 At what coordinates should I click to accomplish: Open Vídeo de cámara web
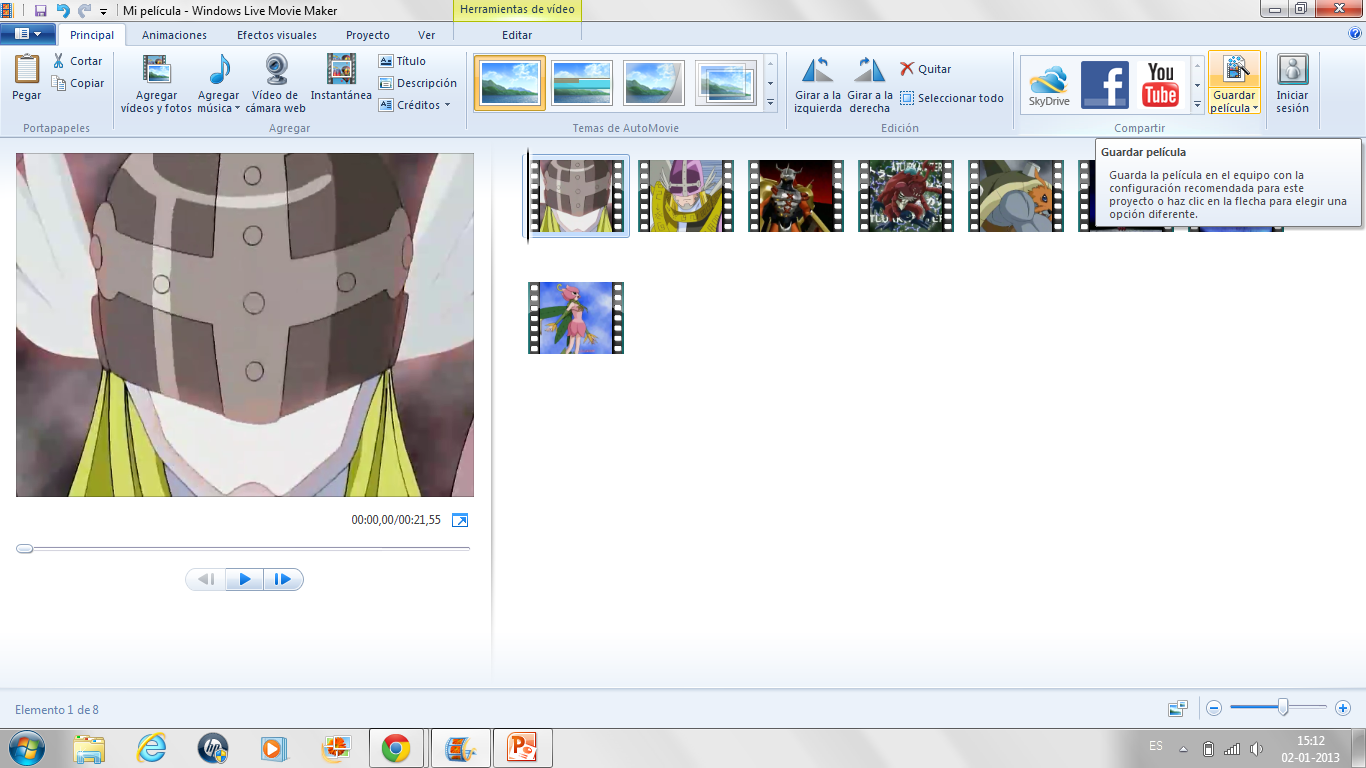276,83
